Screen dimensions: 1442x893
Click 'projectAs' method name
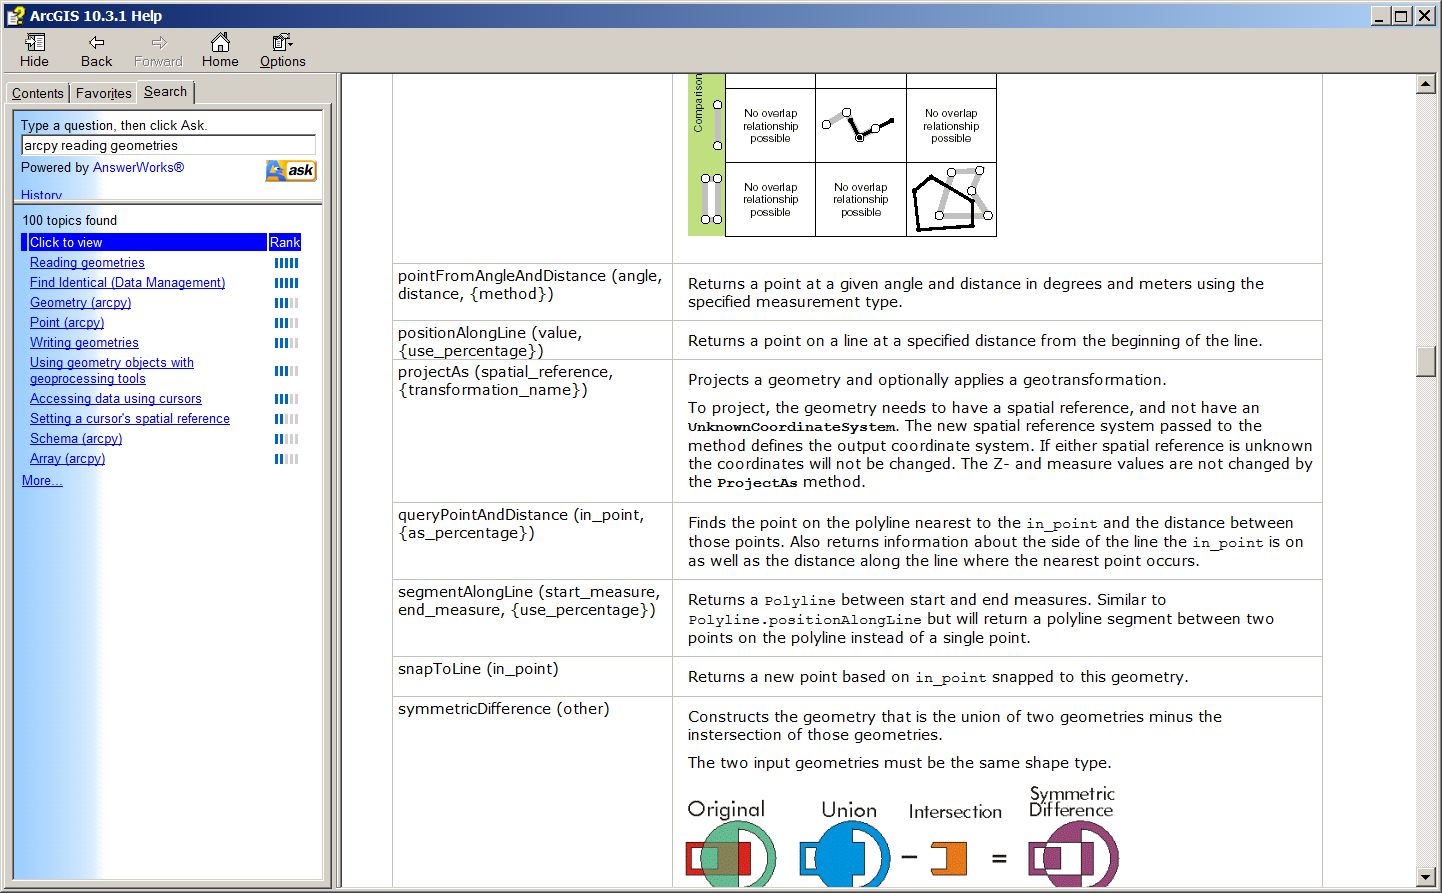click(433, 372)
